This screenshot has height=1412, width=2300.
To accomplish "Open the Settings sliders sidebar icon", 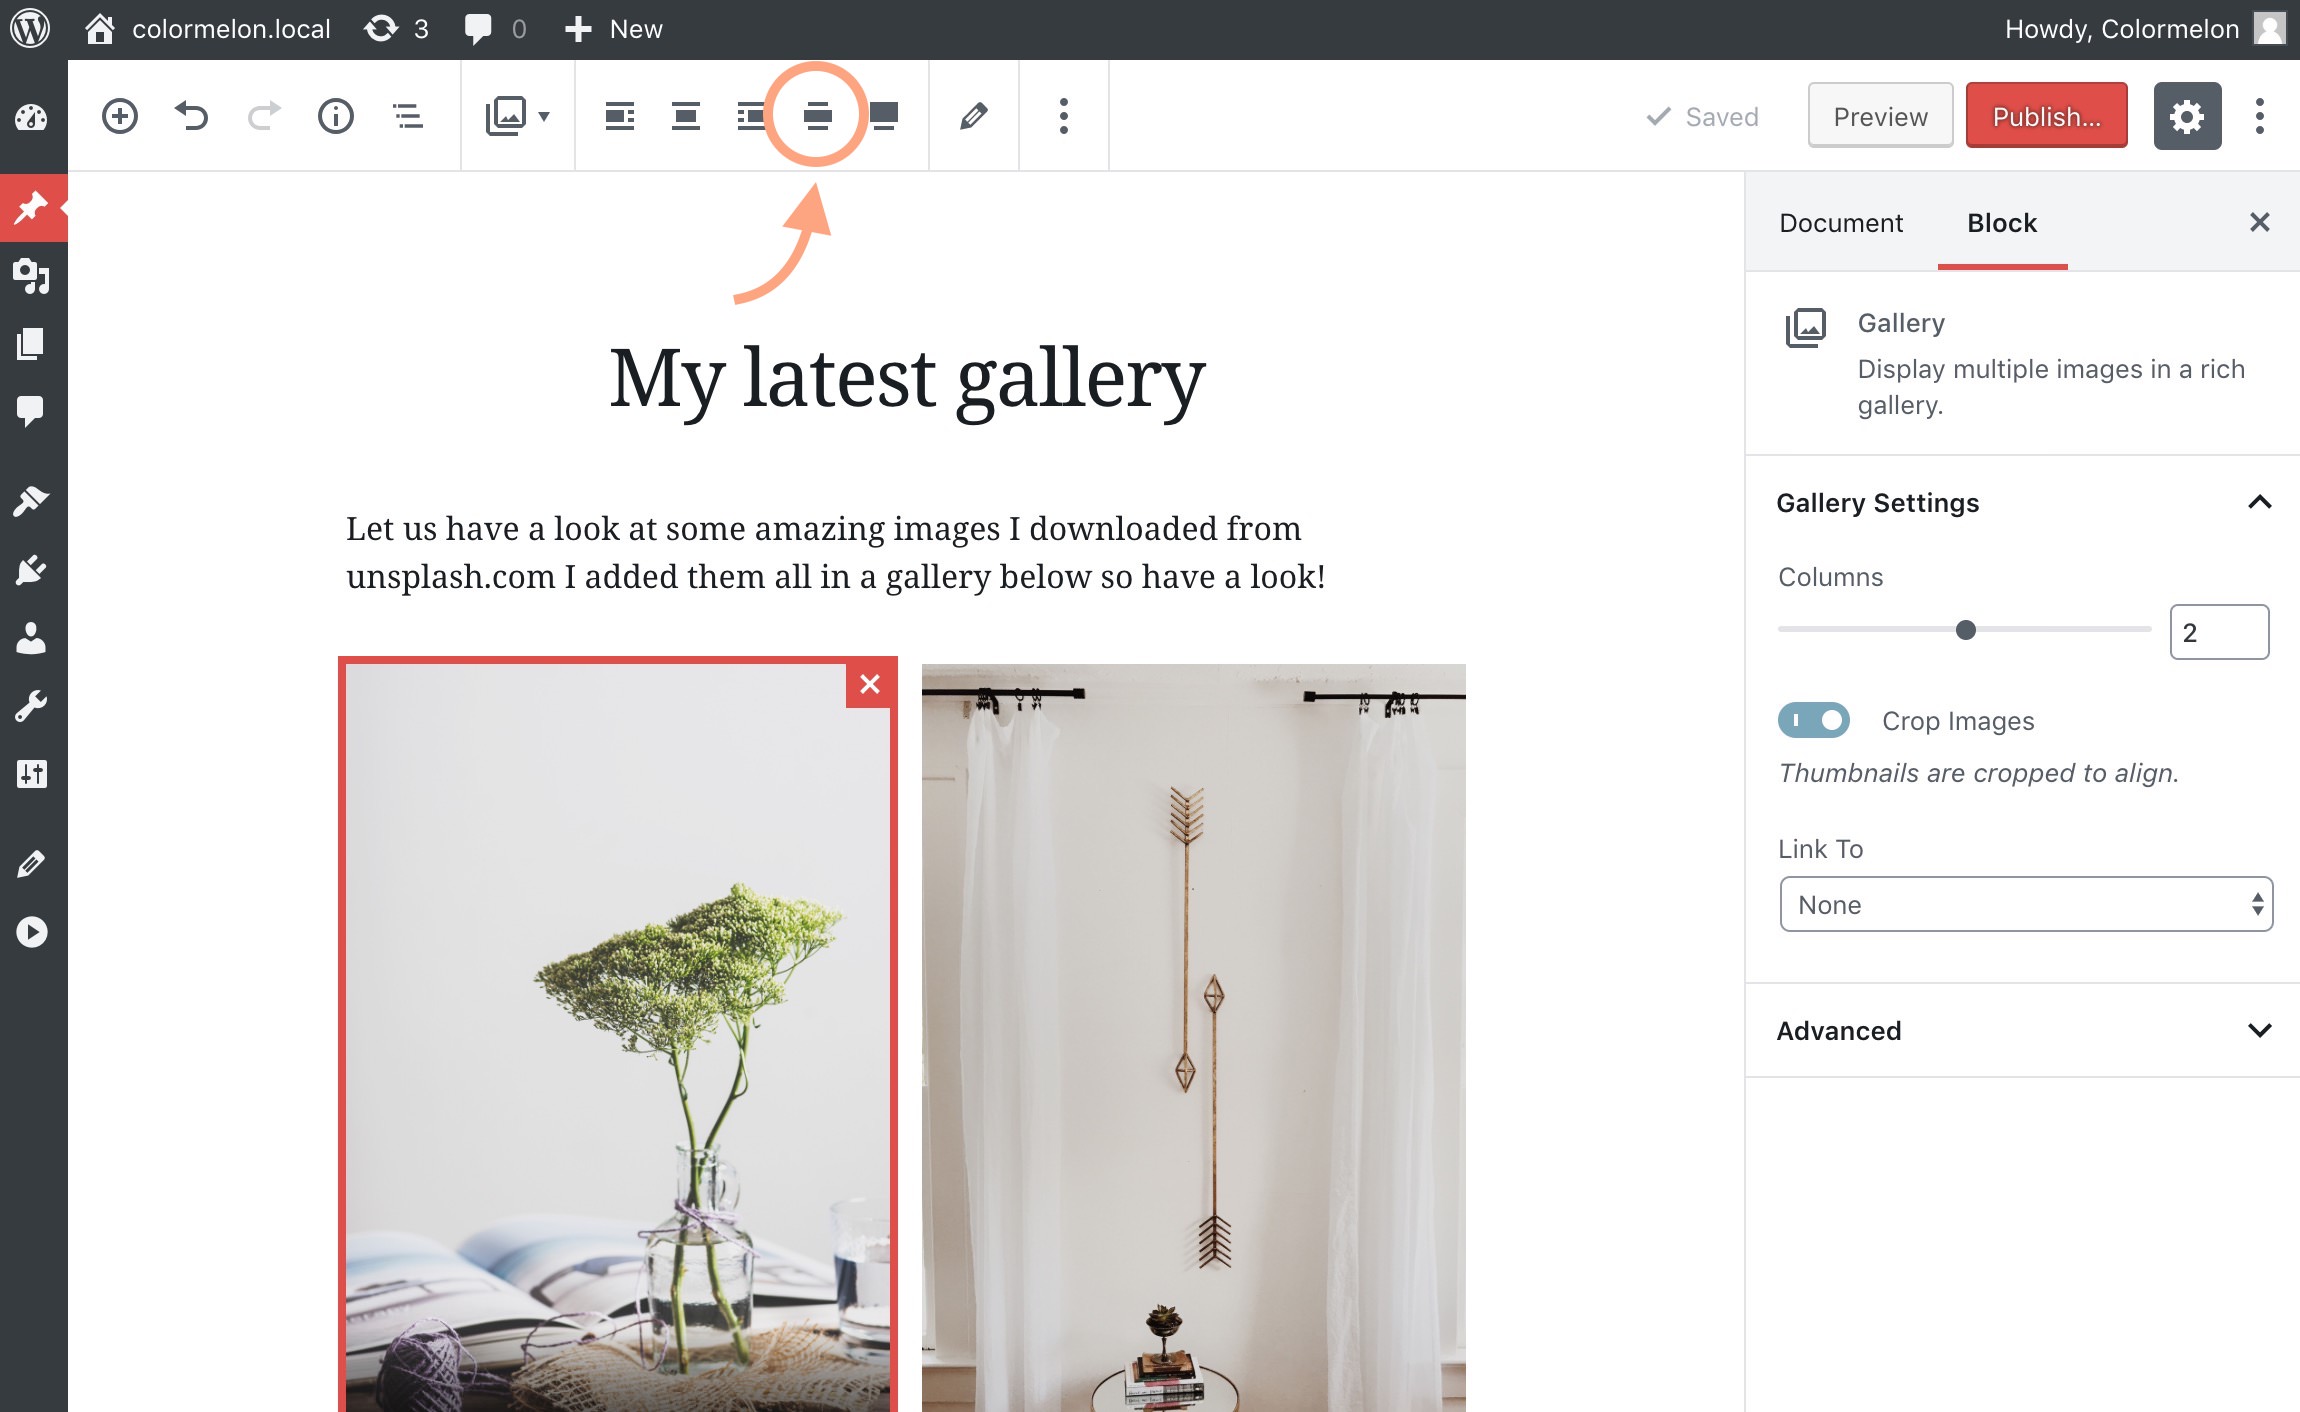I will click(31, 774).
